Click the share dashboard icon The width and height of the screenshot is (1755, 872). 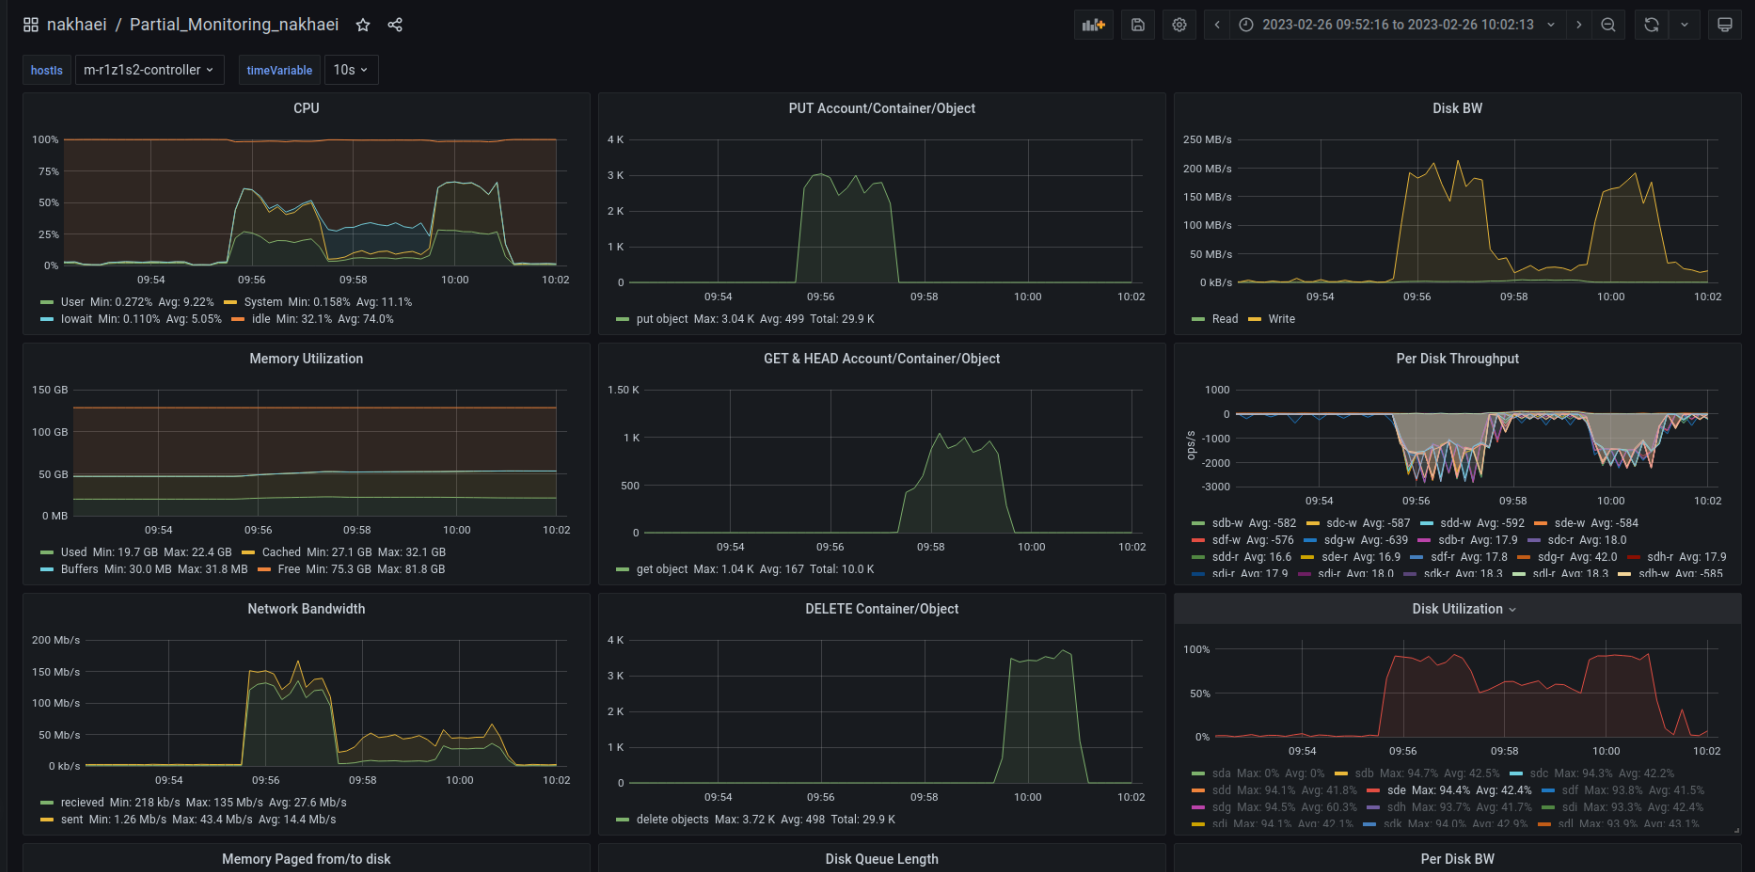pyautogui.click(x=395, y=25)
